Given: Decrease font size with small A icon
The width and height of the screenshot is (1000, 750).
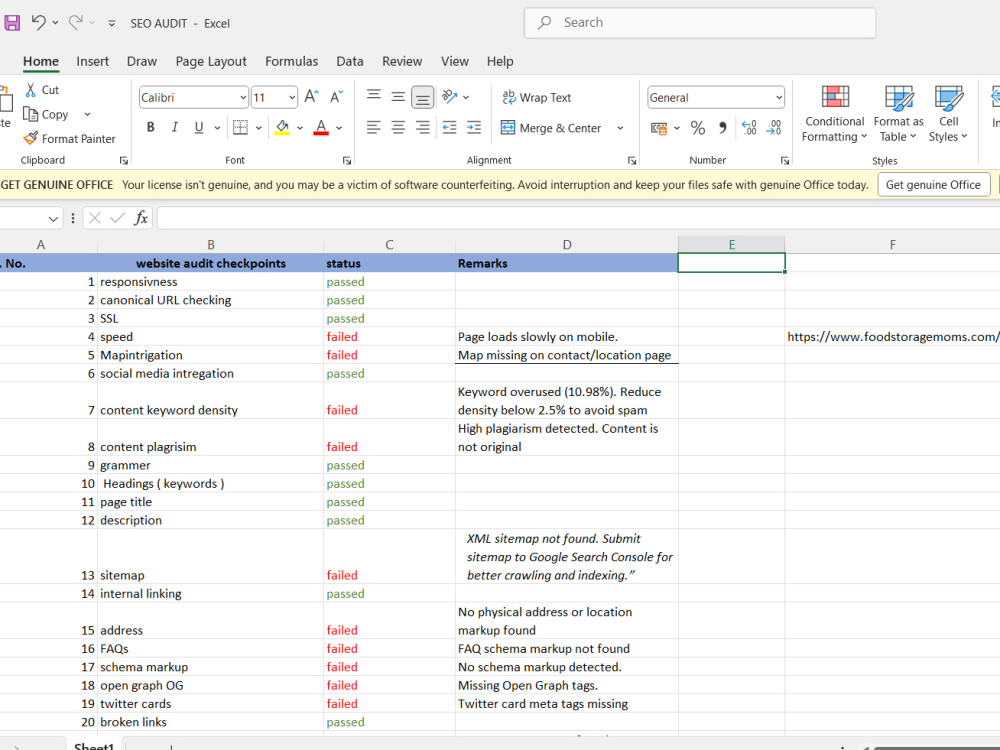Looking at the screenshot, I should tap(336, 96).
